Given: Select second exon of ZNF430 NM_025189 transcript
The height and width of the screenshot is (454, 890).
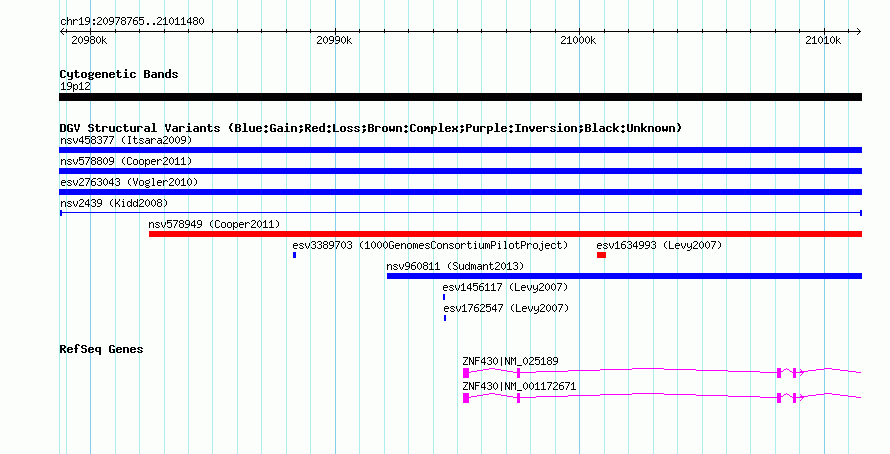Looking at the screenshot, I should (519, 373).
